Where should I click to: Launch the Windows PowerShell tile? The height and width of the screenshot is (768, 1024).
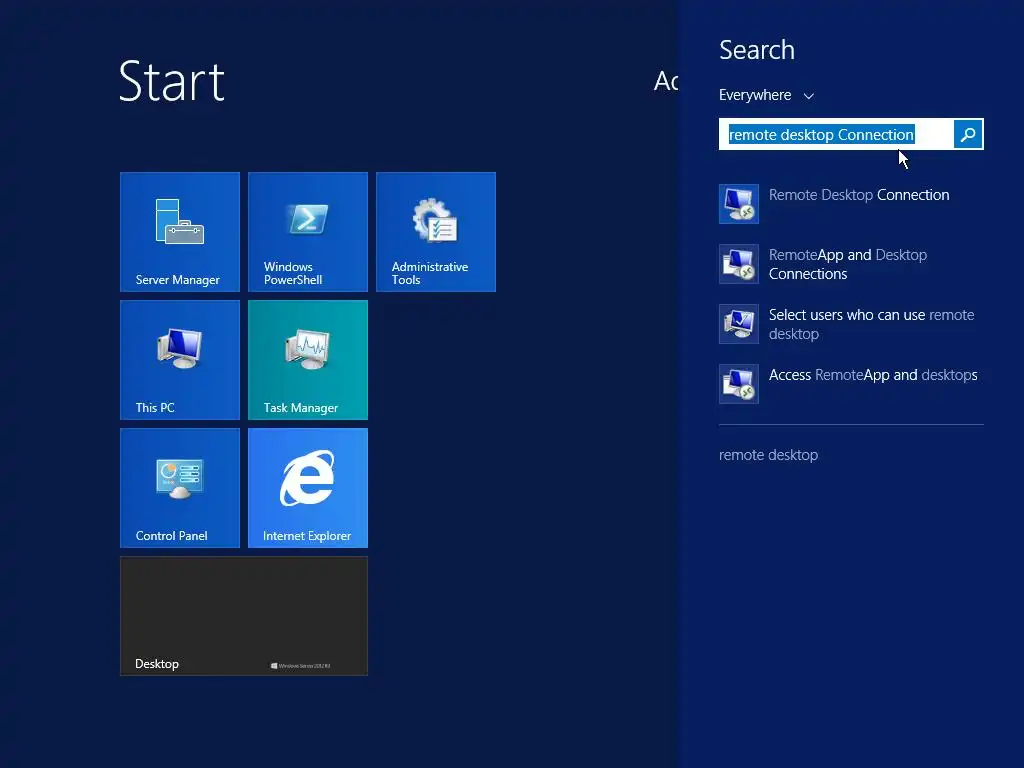click(308, 232)
